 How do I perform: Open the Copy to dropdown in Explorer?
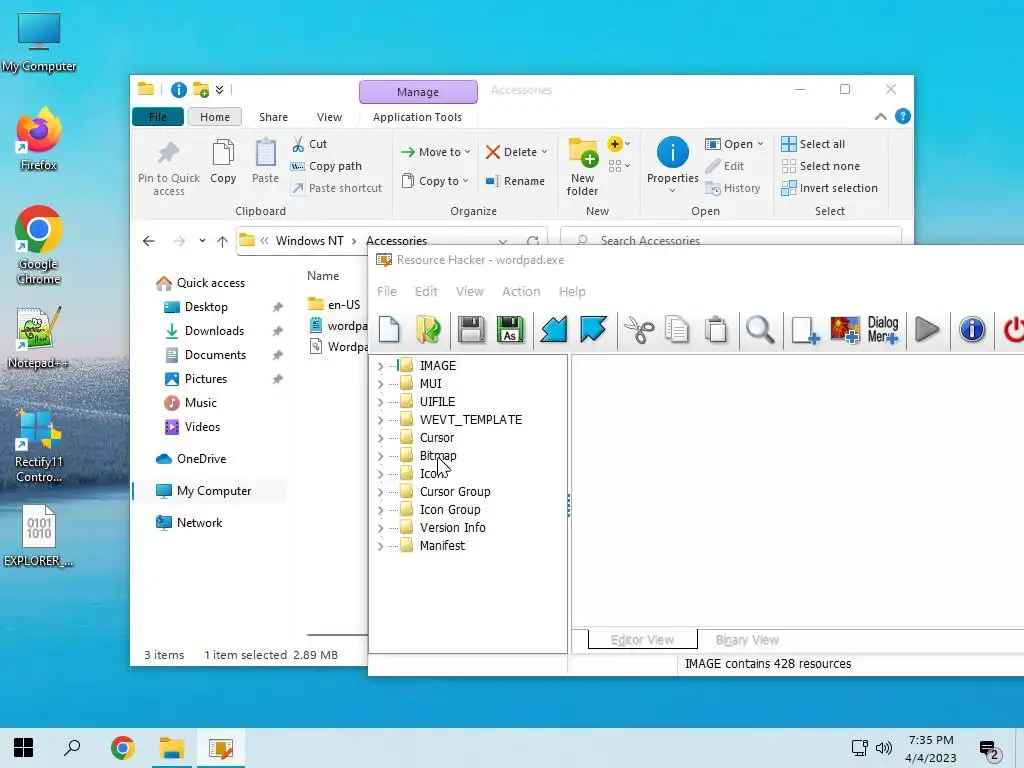(435, 181)
